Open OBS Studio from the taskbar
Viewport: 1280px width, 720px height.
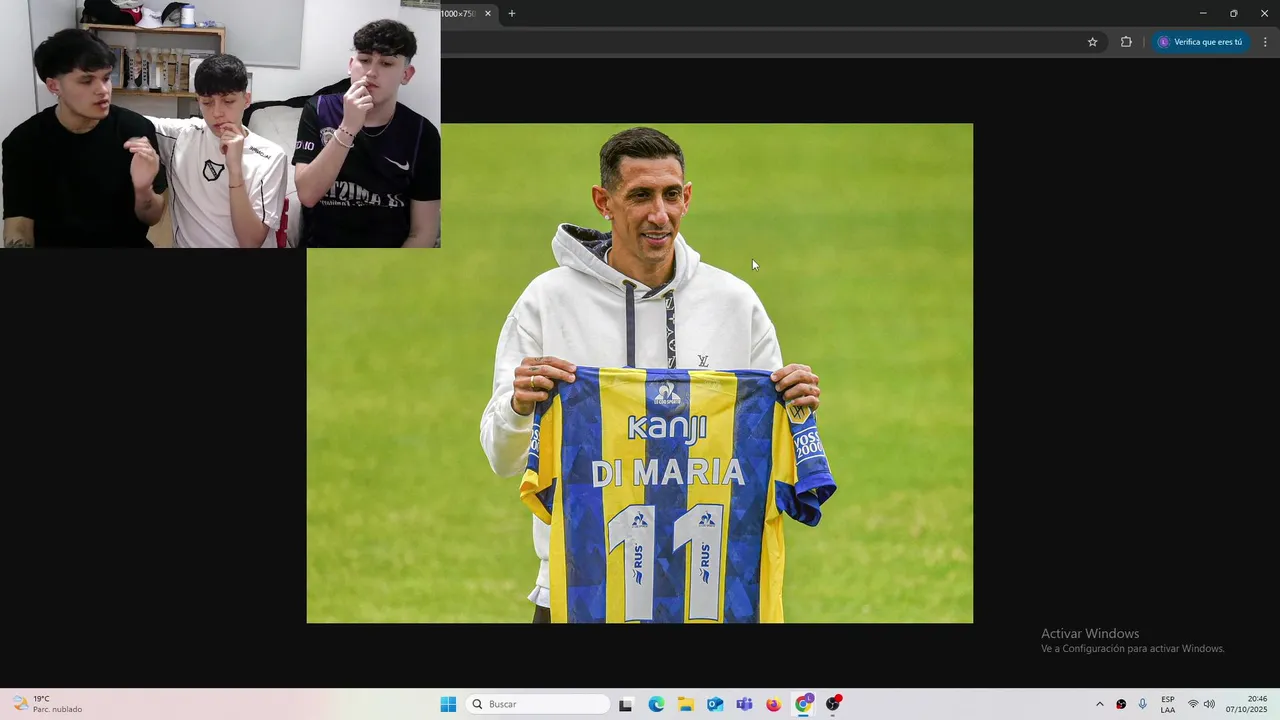pos(833,704)
